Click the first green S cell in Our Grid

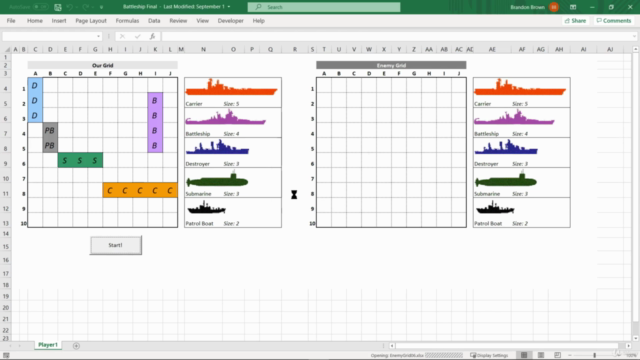65,160
